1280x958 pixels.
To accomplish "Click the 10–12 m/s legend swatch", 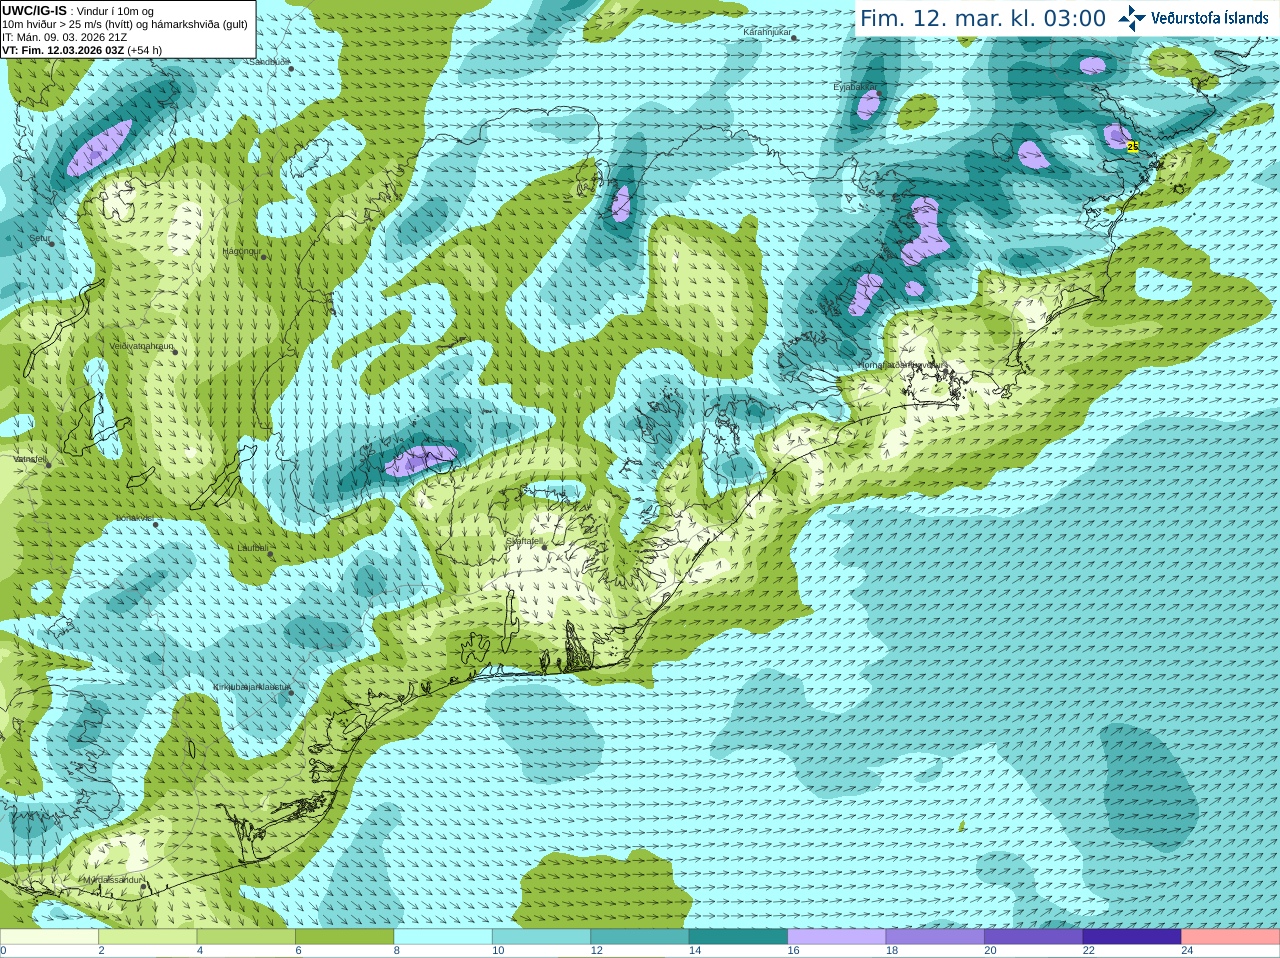I will (541, 937).
